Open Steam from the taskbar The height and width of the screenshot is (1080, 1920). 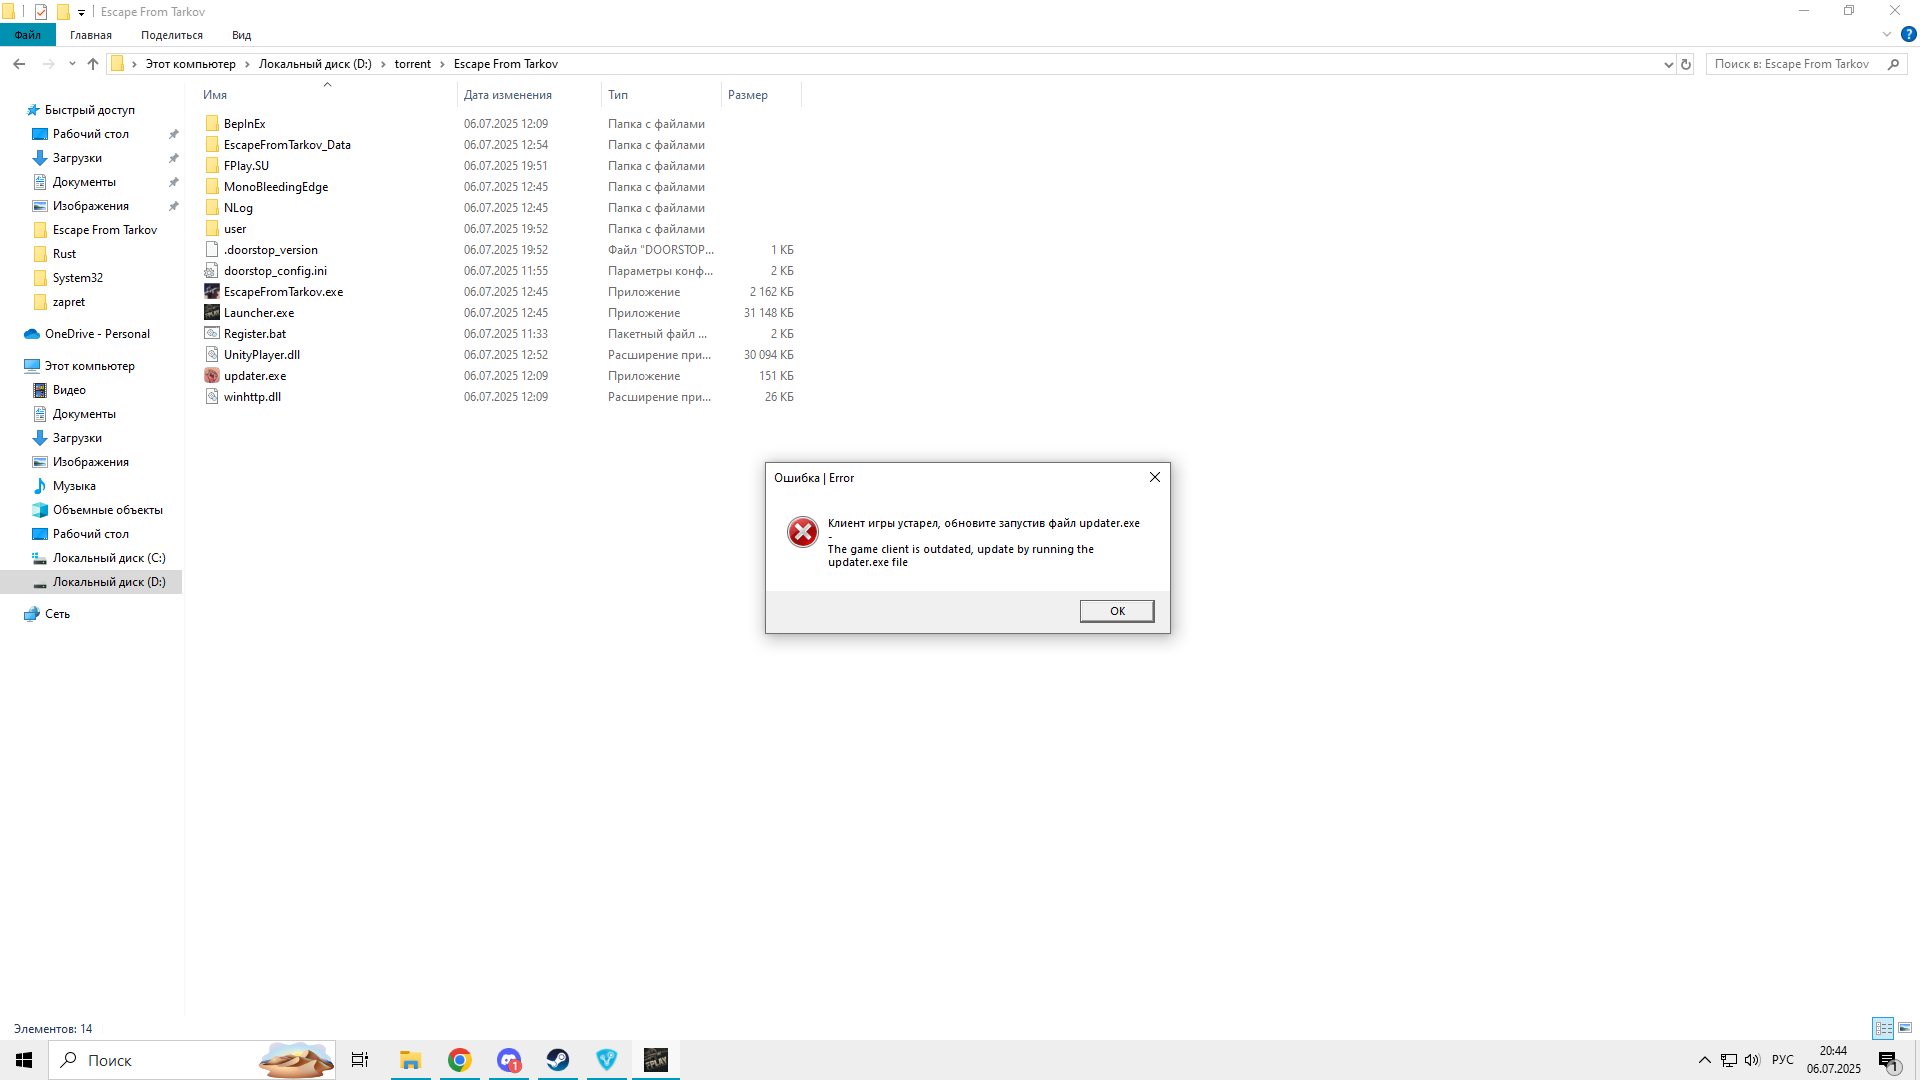[x=558, y=1060]
